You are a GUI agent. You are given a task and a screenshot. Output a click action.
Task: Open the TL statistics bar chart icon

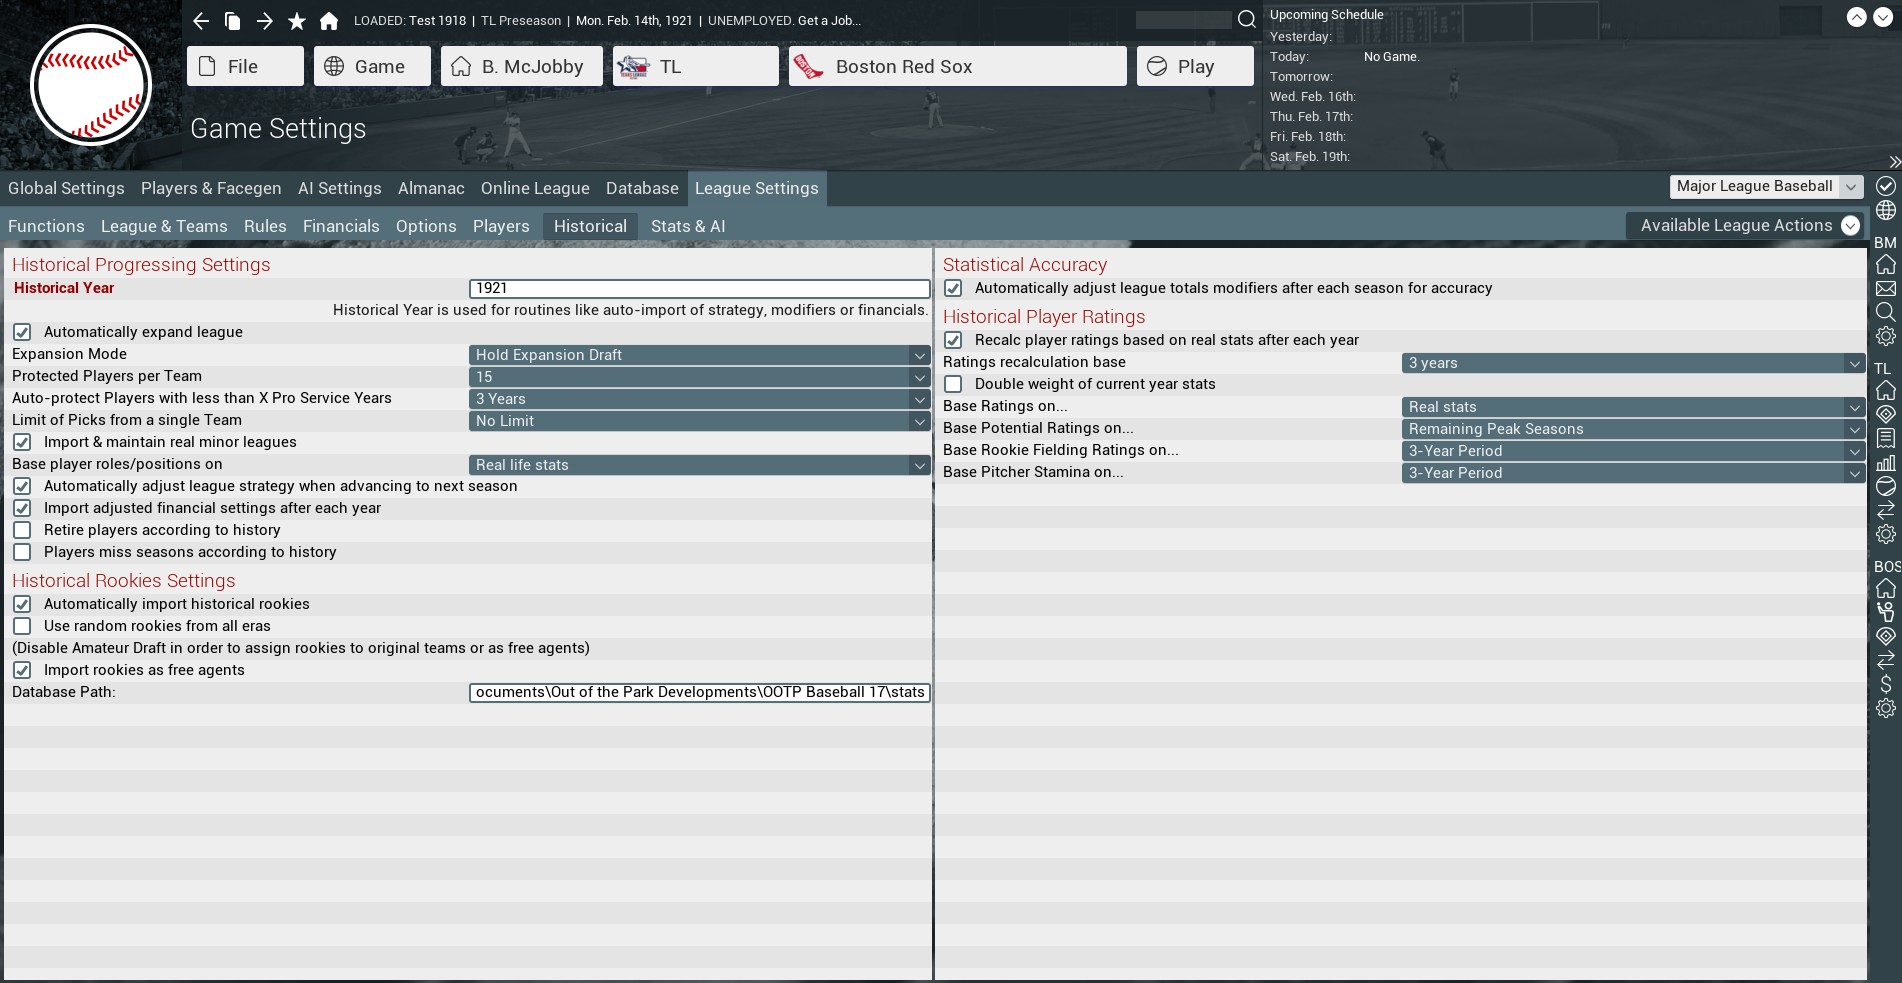(1885, 463)
